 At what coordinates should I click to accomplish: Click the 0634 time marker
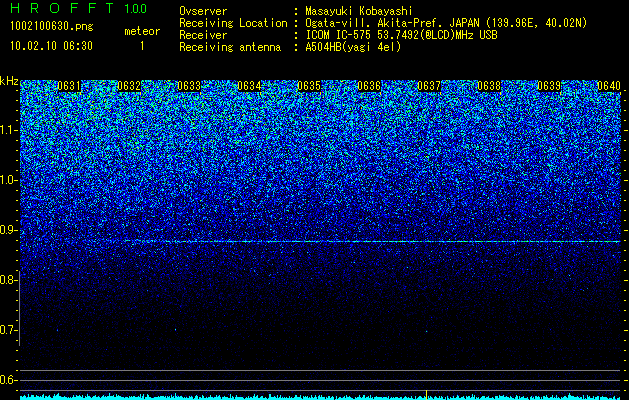(x=249, y=86)
